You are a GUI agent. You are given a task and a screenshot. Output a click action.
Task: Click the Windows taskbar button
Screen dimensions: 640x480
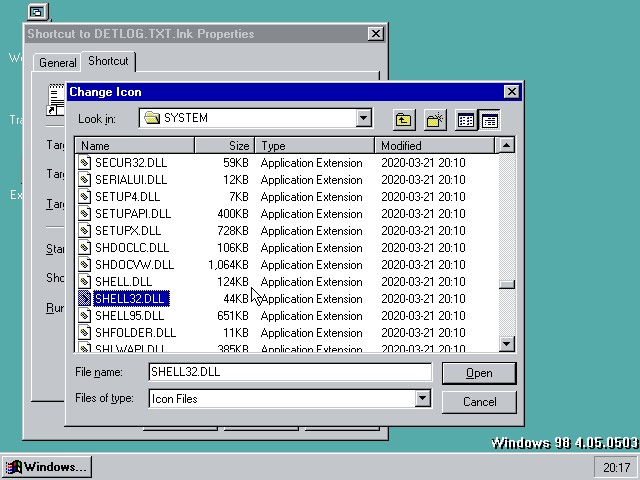[46, 467]
